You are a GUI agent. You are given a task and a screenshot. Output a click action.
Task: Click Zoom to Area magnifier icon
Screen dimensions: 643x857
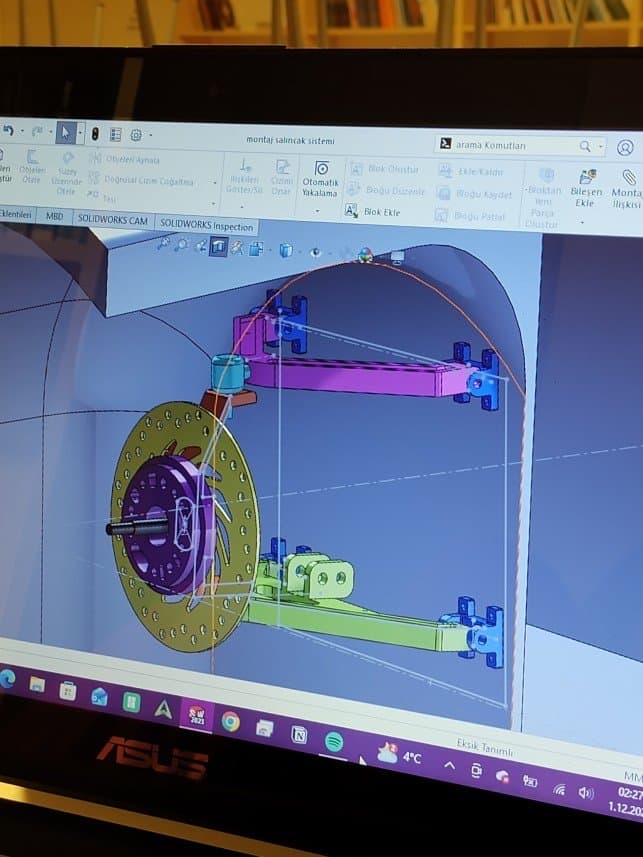coord(180,246)
